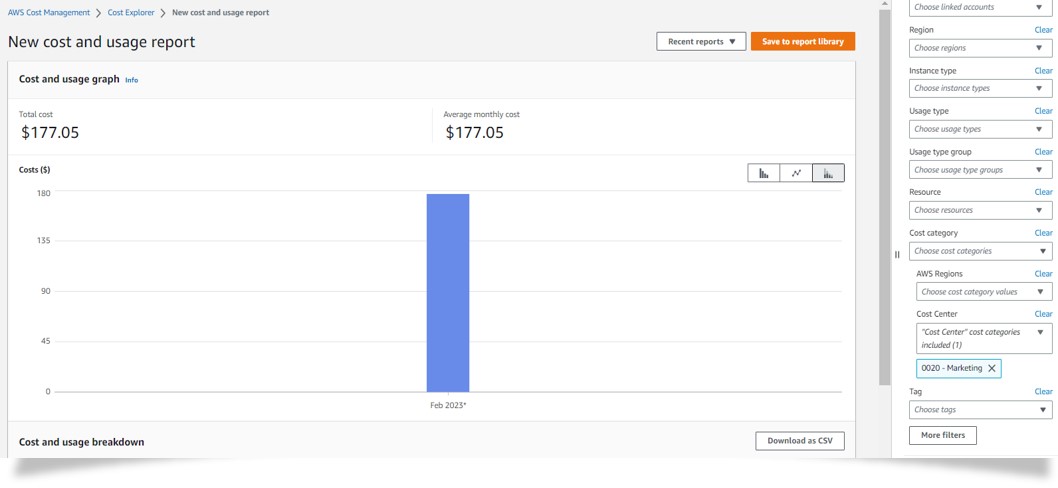Click the More filters button

click(943, 435)
